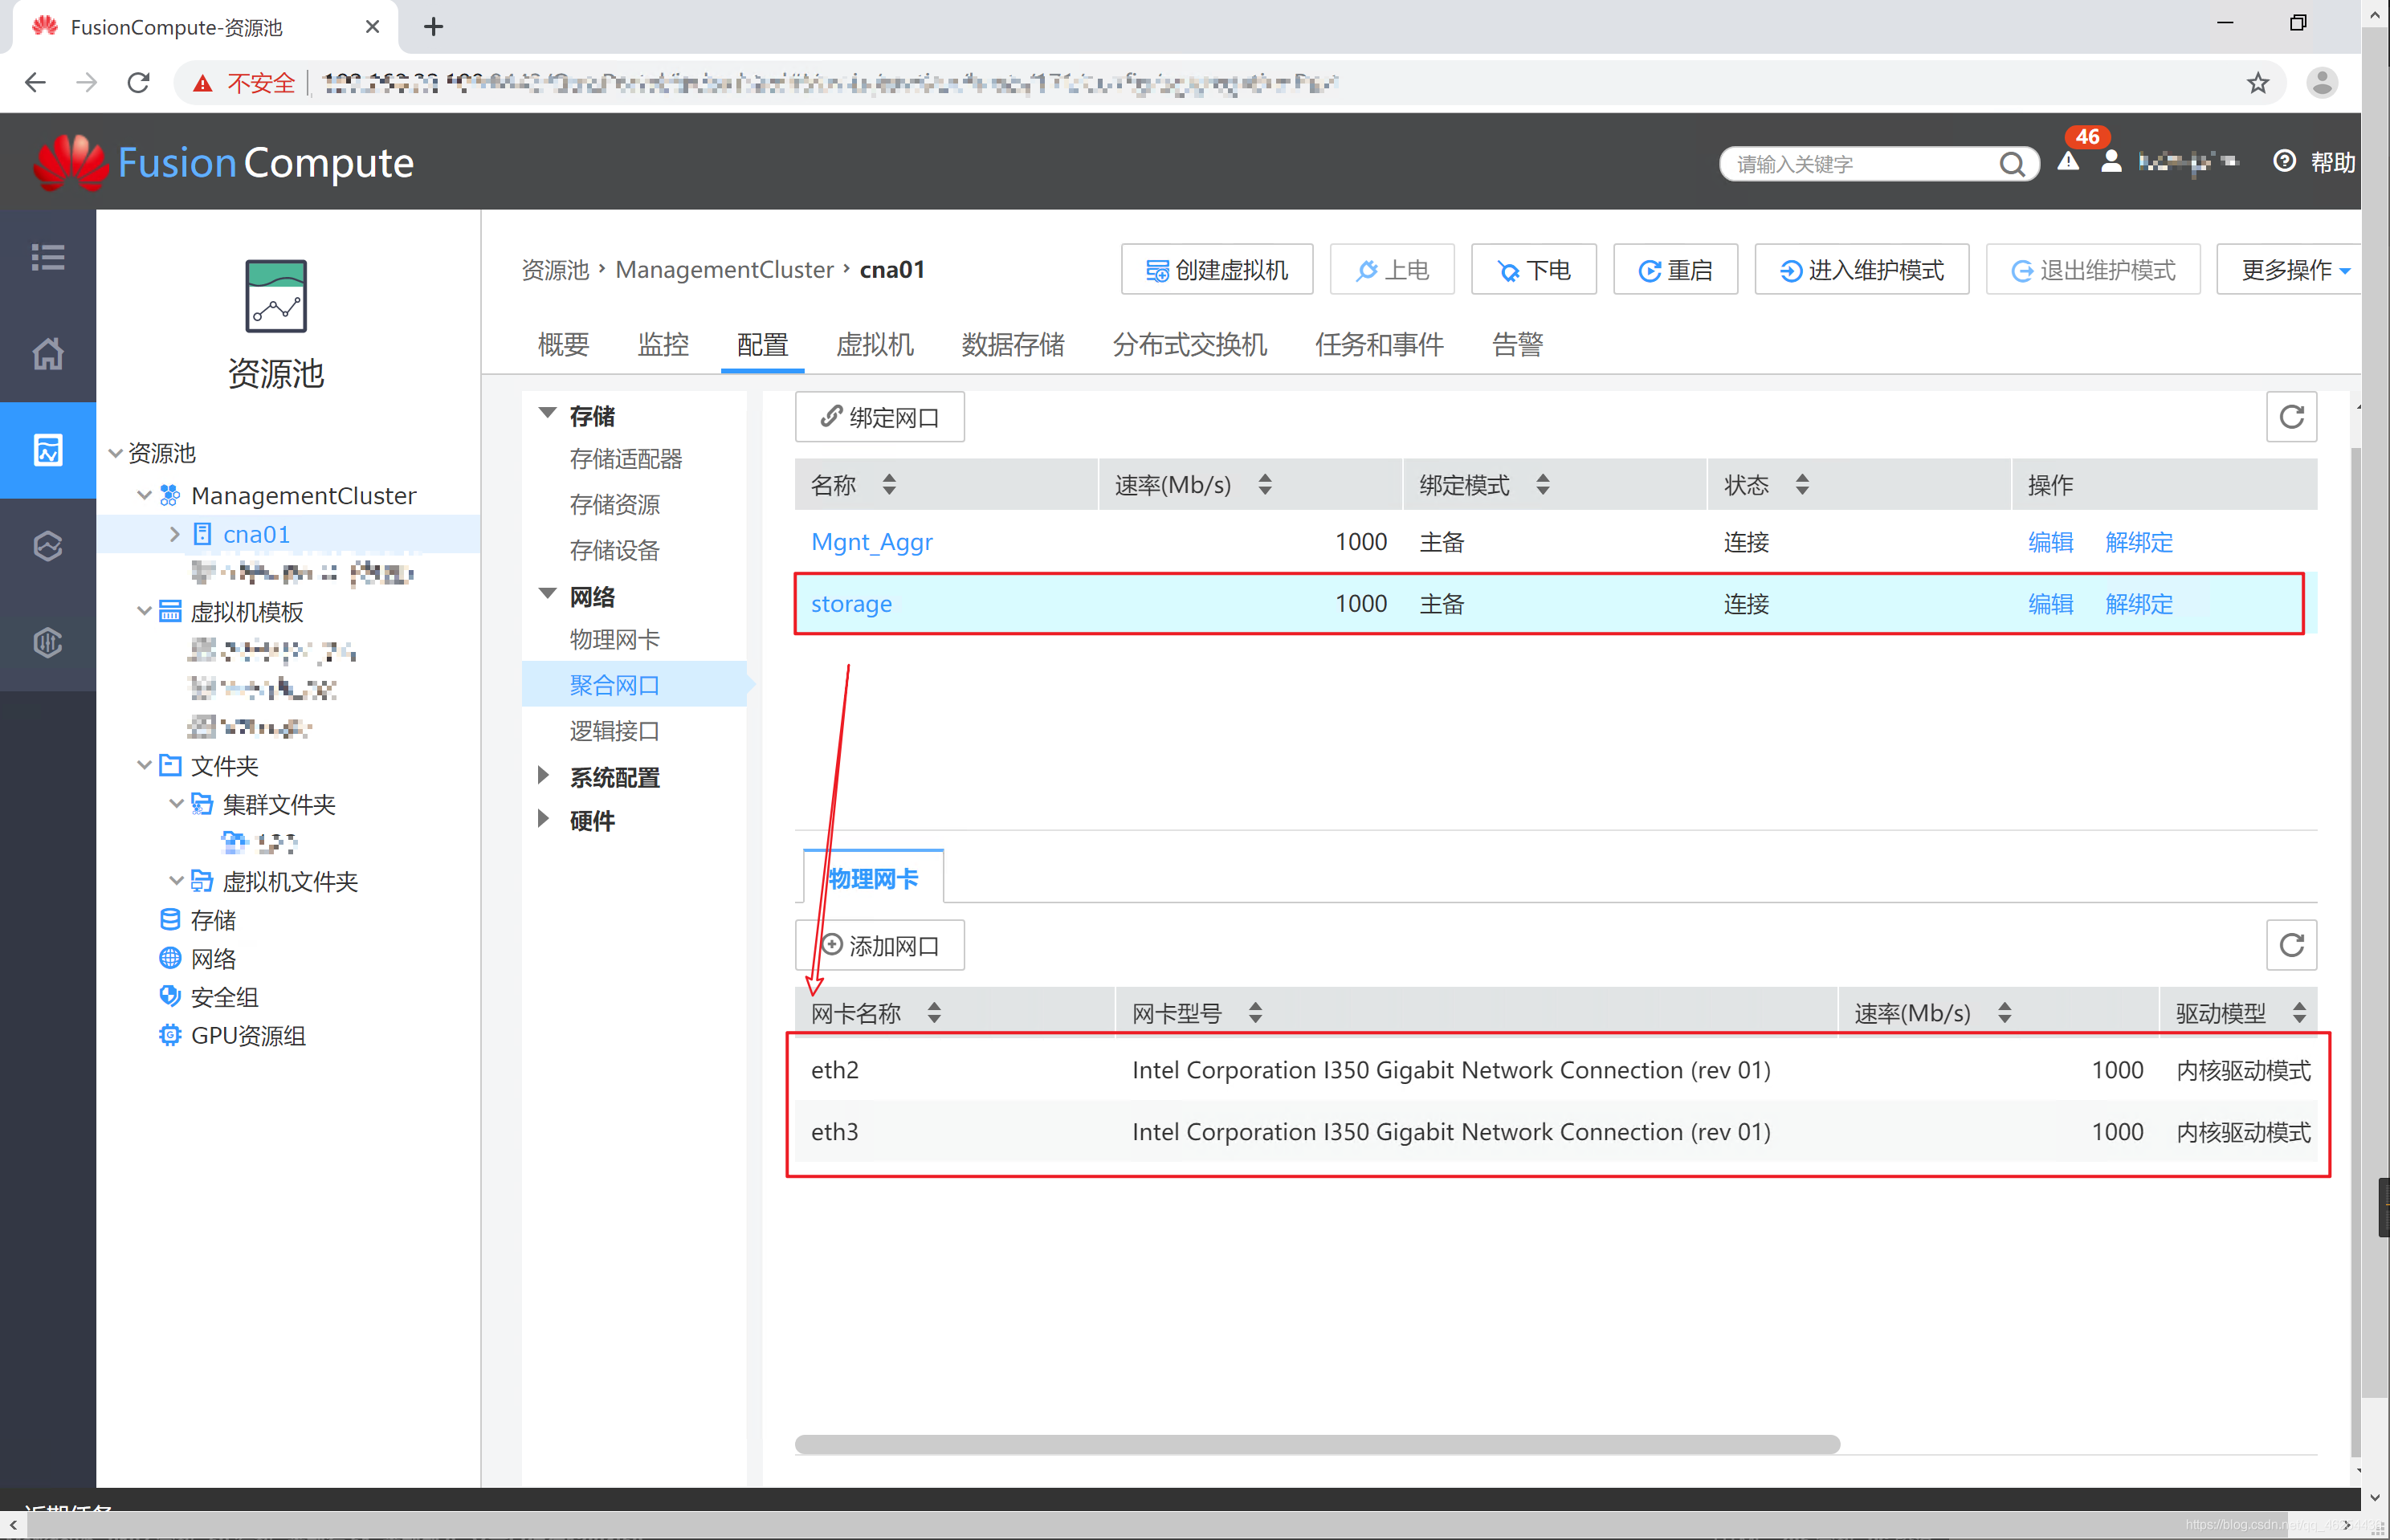Select 存储适配器 in the config menu

click(x=626, y=459)
